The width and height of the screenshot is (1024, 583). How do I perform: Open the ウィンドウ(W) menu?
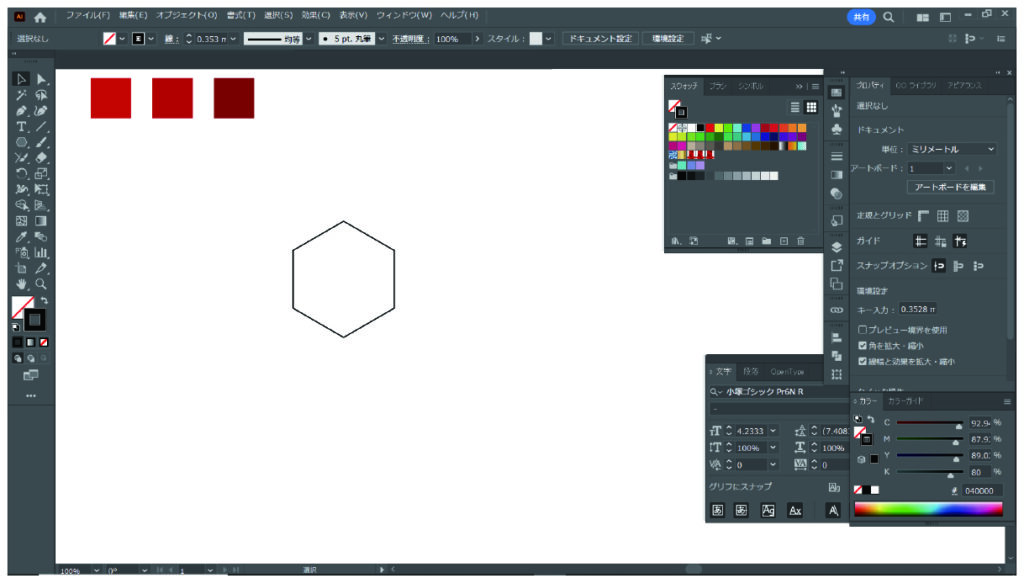[x=404, y=15]
